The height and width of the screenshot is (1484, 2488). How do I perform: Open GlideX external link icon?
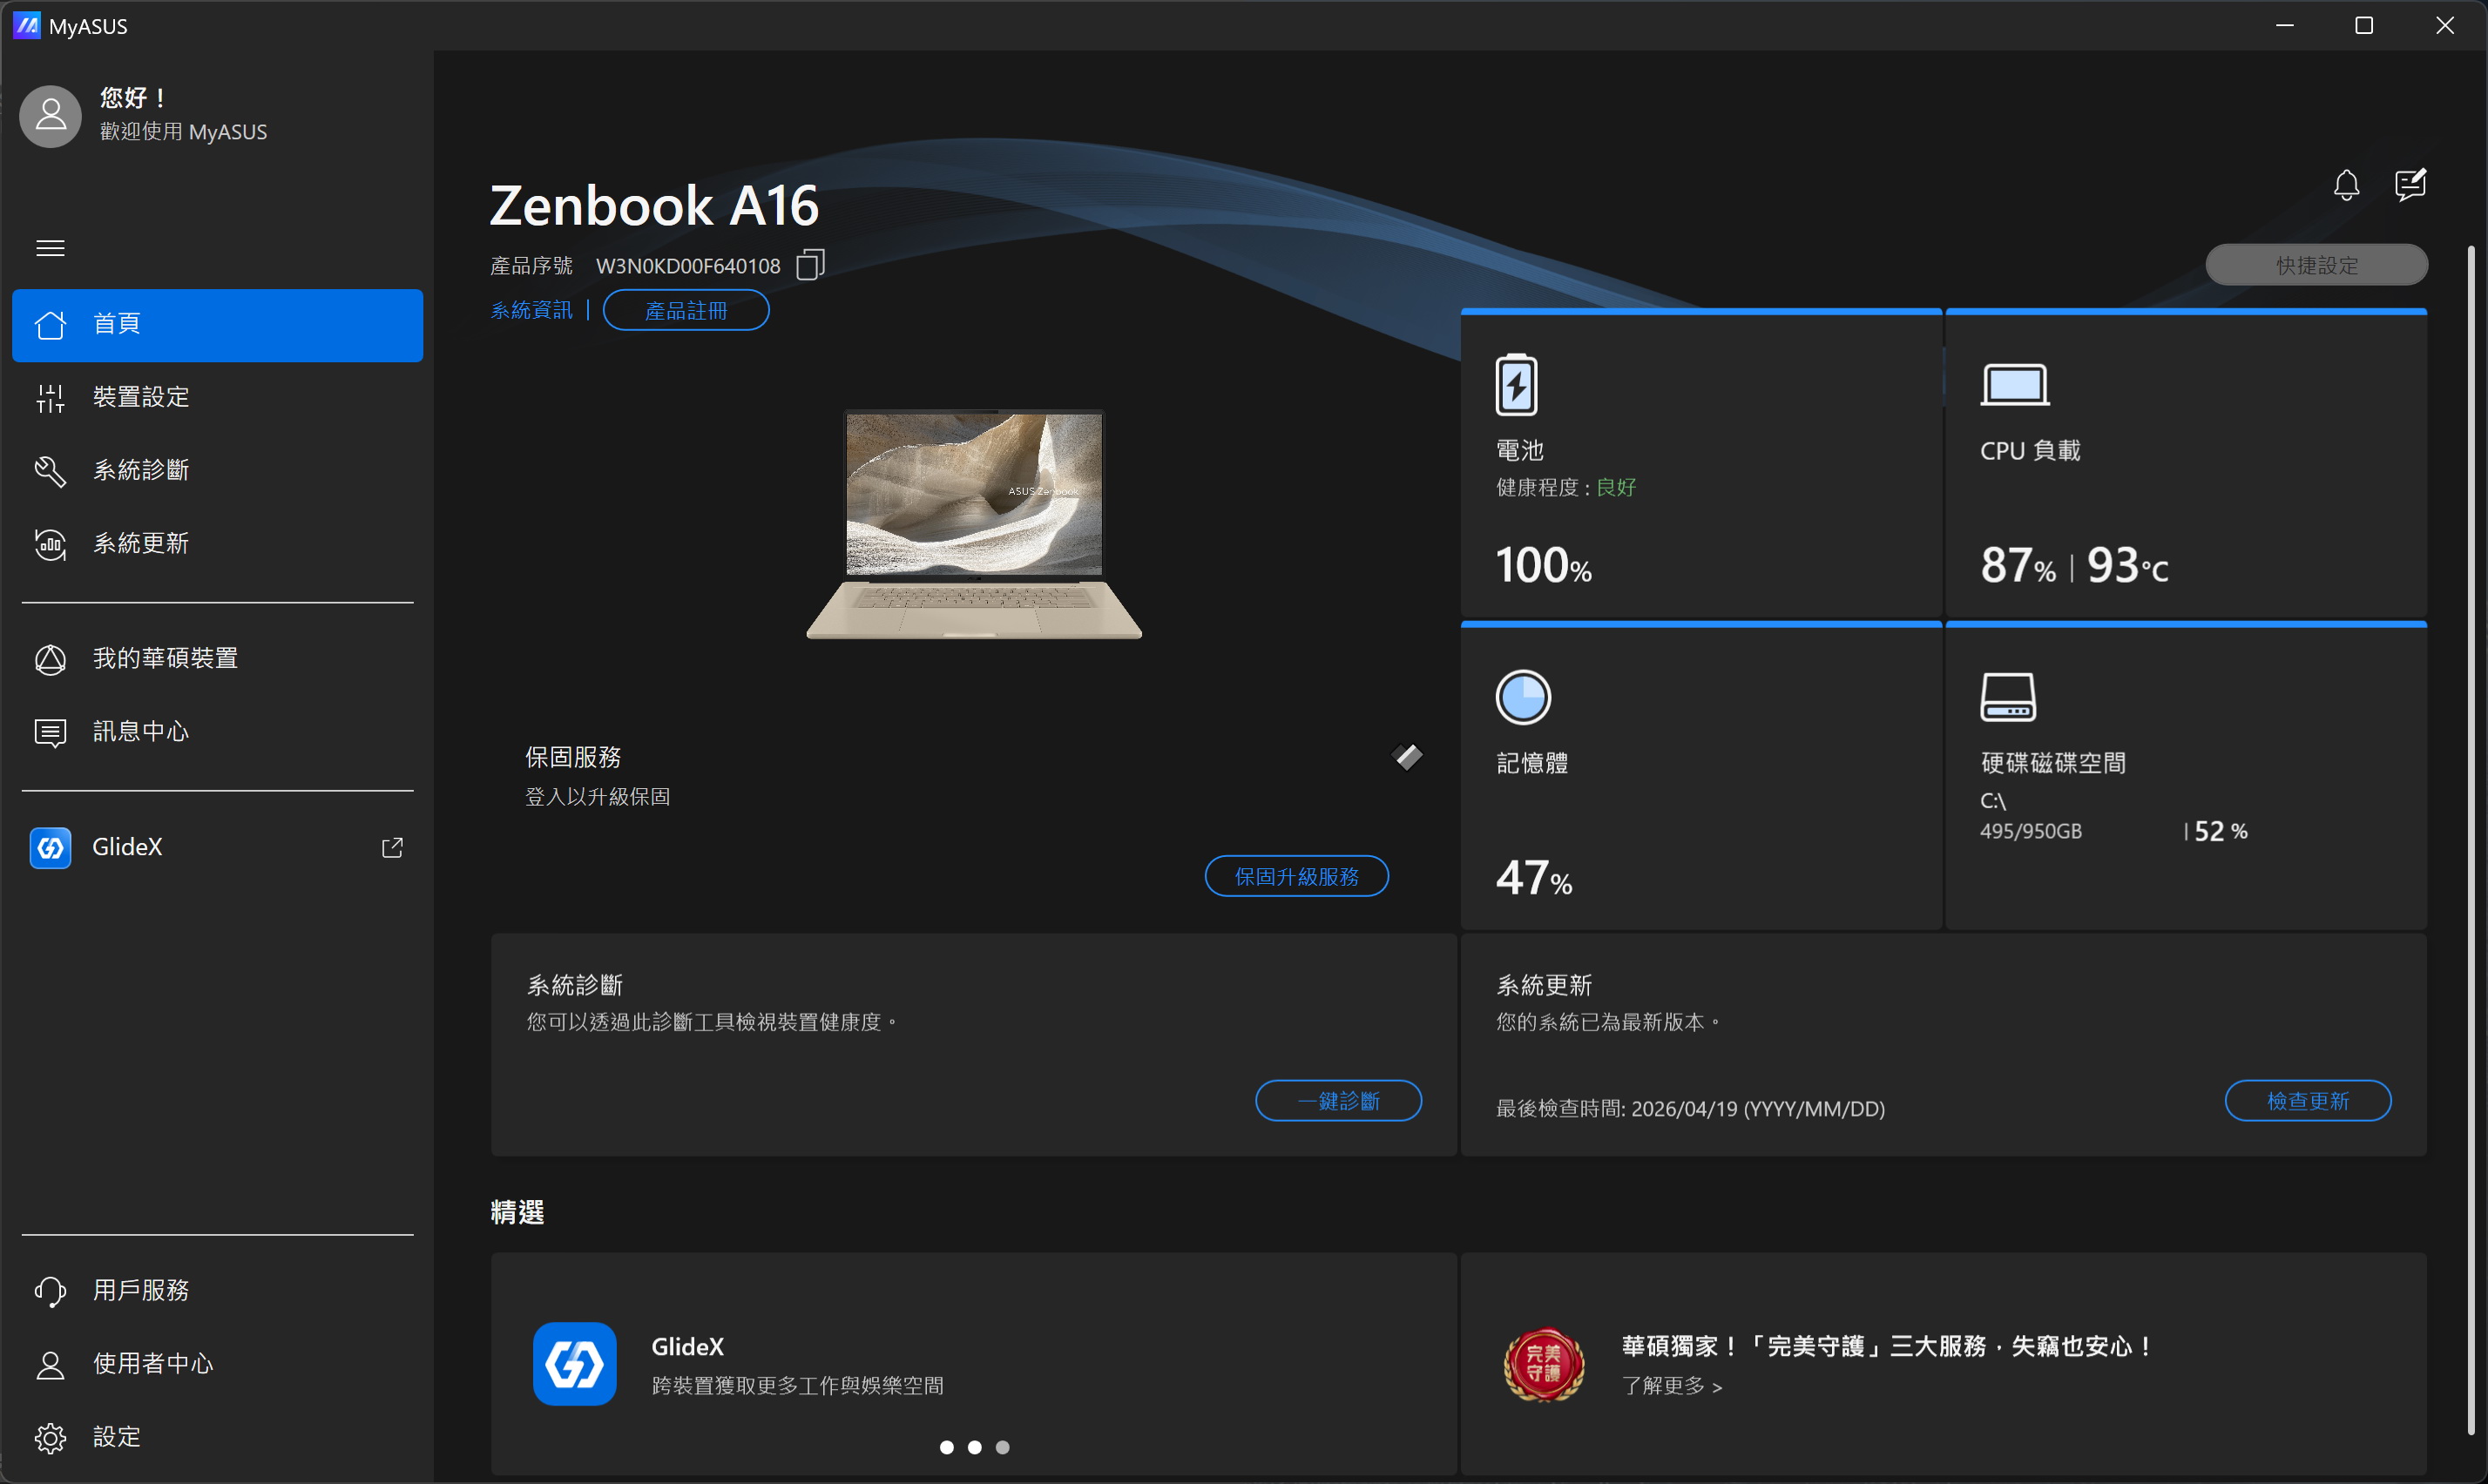tap(392, 848)
